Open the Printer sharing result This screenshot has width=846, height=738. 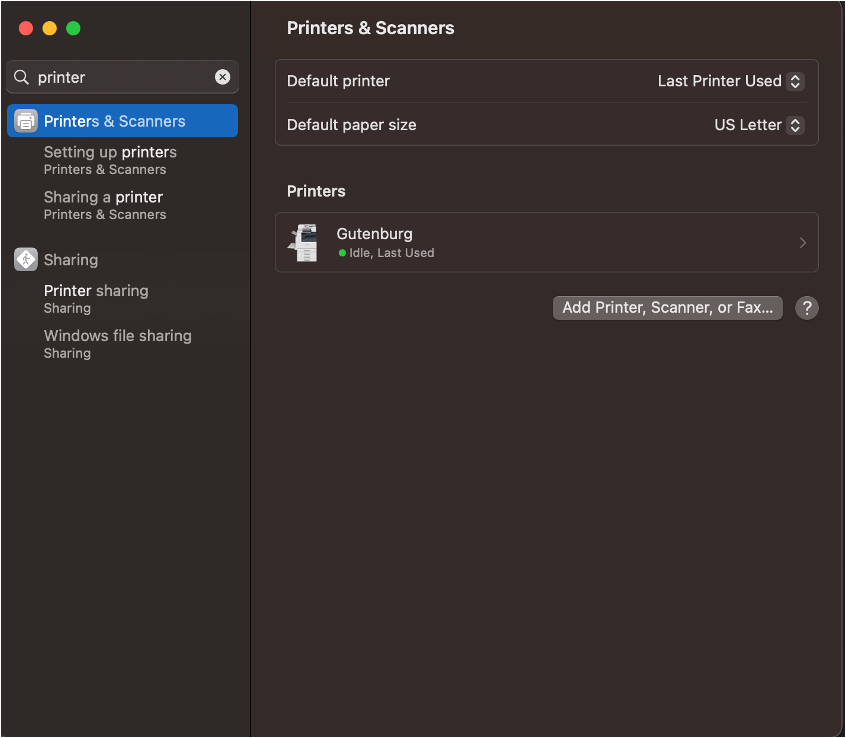pos(96,299)
